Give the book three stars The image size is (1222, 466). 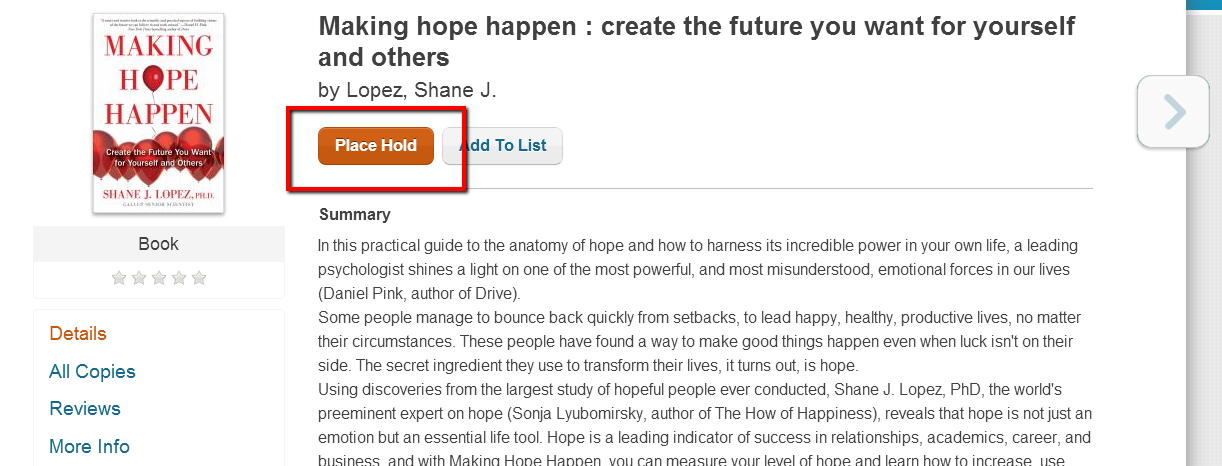click(159, 278)
